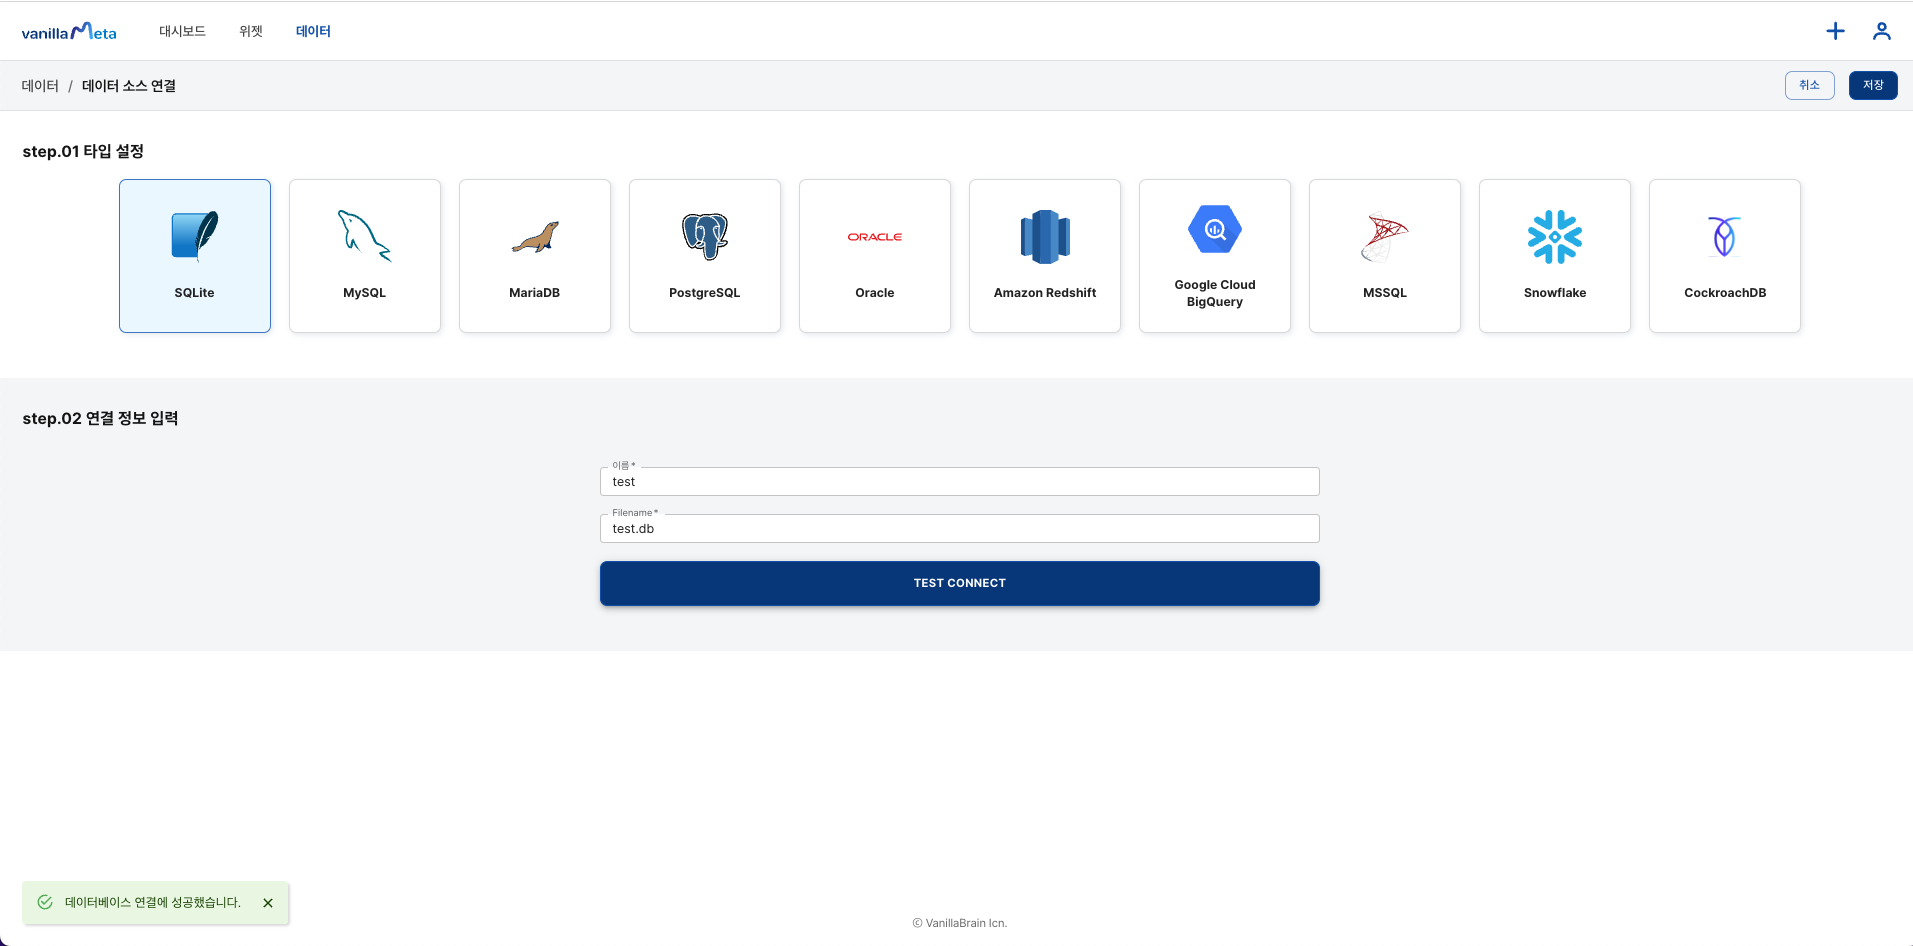Click the TEST CONNECT button

point(960,583)
